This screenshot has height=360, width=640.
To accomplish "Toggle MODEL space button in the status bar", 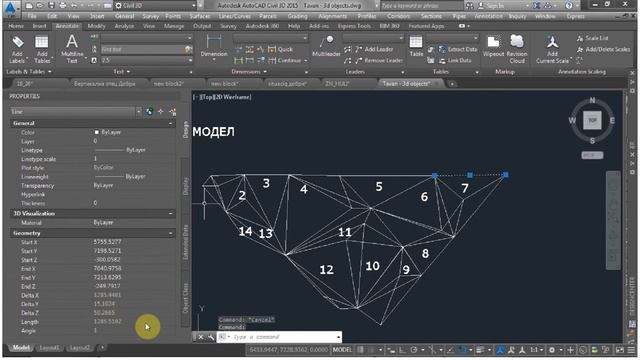I will [x=342, y=350].
